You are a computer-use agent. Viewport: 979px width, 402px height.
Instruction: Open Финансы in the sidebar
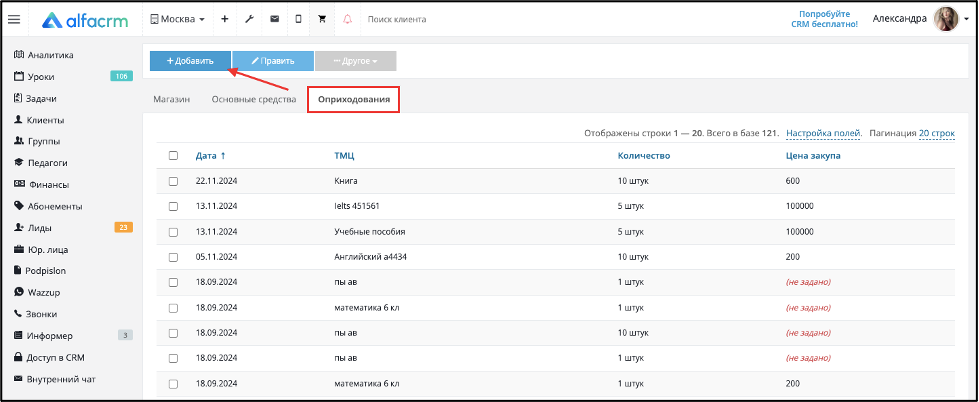41,185
